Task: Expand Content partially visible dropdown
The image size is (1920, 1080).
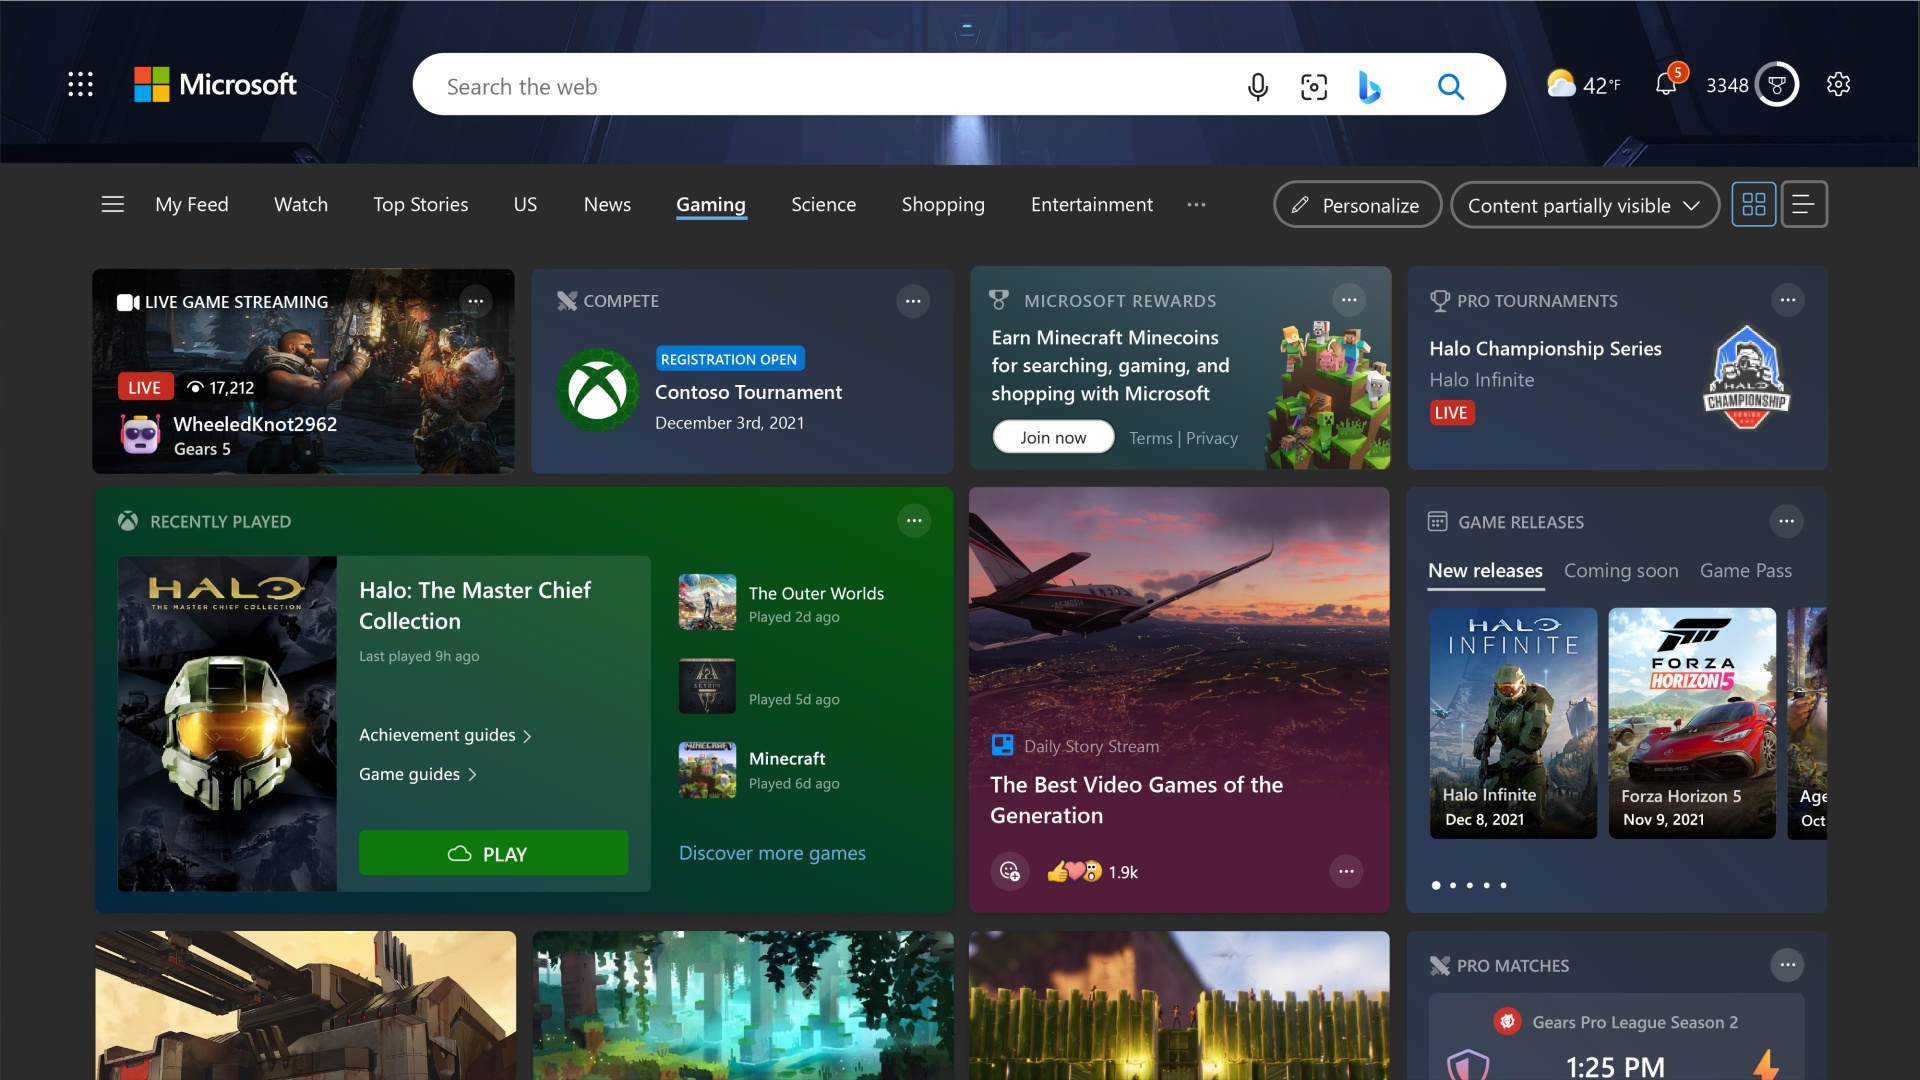Action: (1584, 205)
